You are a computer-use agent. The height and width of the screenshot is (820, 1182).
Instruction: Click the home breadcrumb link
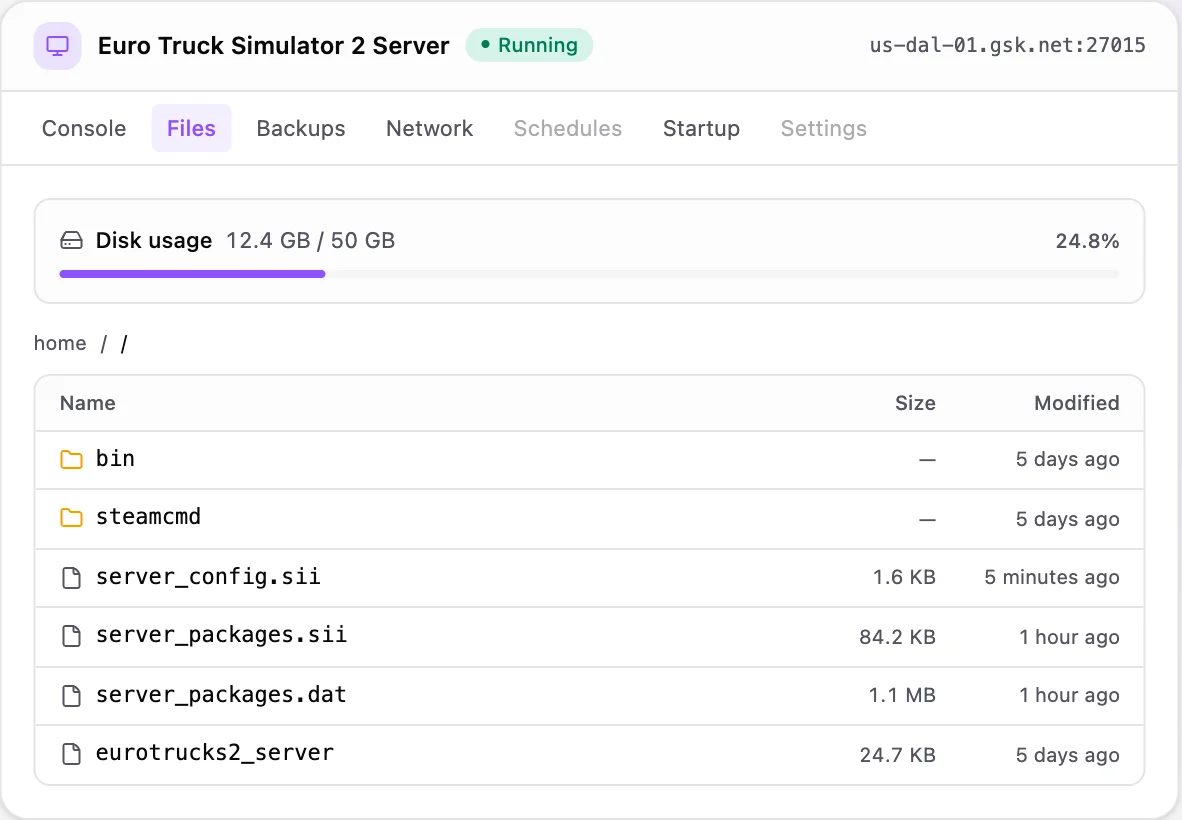60,343
